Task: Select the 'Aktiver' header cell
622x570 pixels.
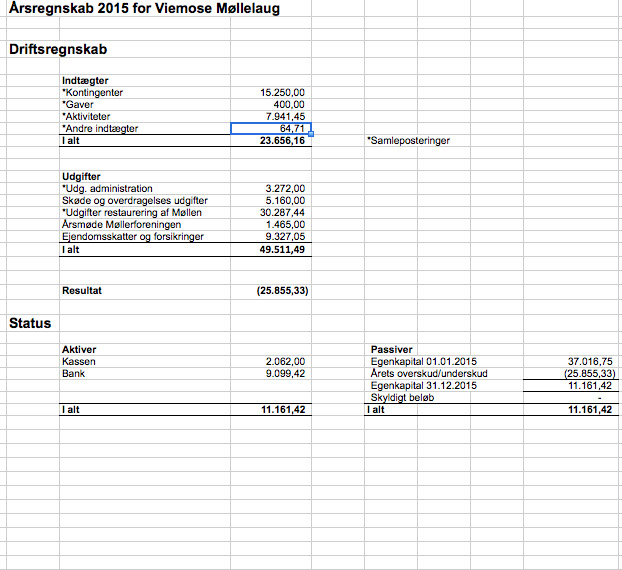Action: click(x=79, y=349)
